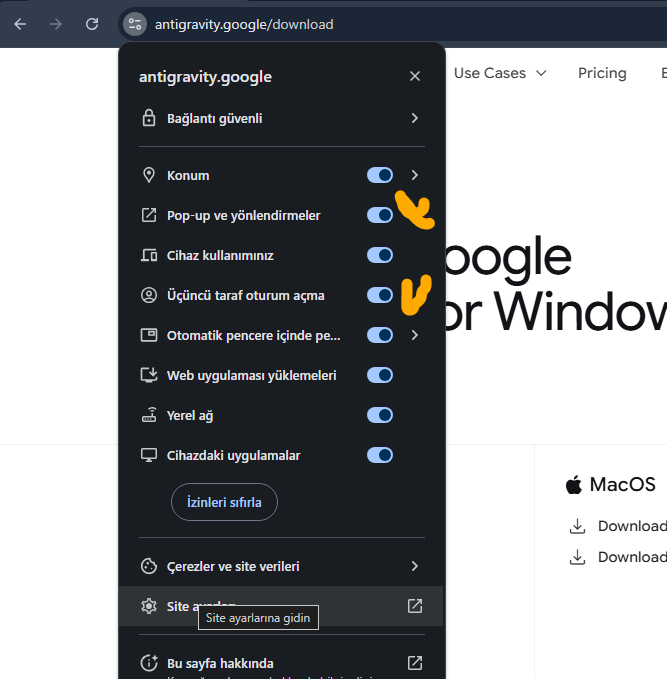Viewport: 667px width, 679px height.
Task: Open Bağlantı güvenli connection details
Action: 282,118
